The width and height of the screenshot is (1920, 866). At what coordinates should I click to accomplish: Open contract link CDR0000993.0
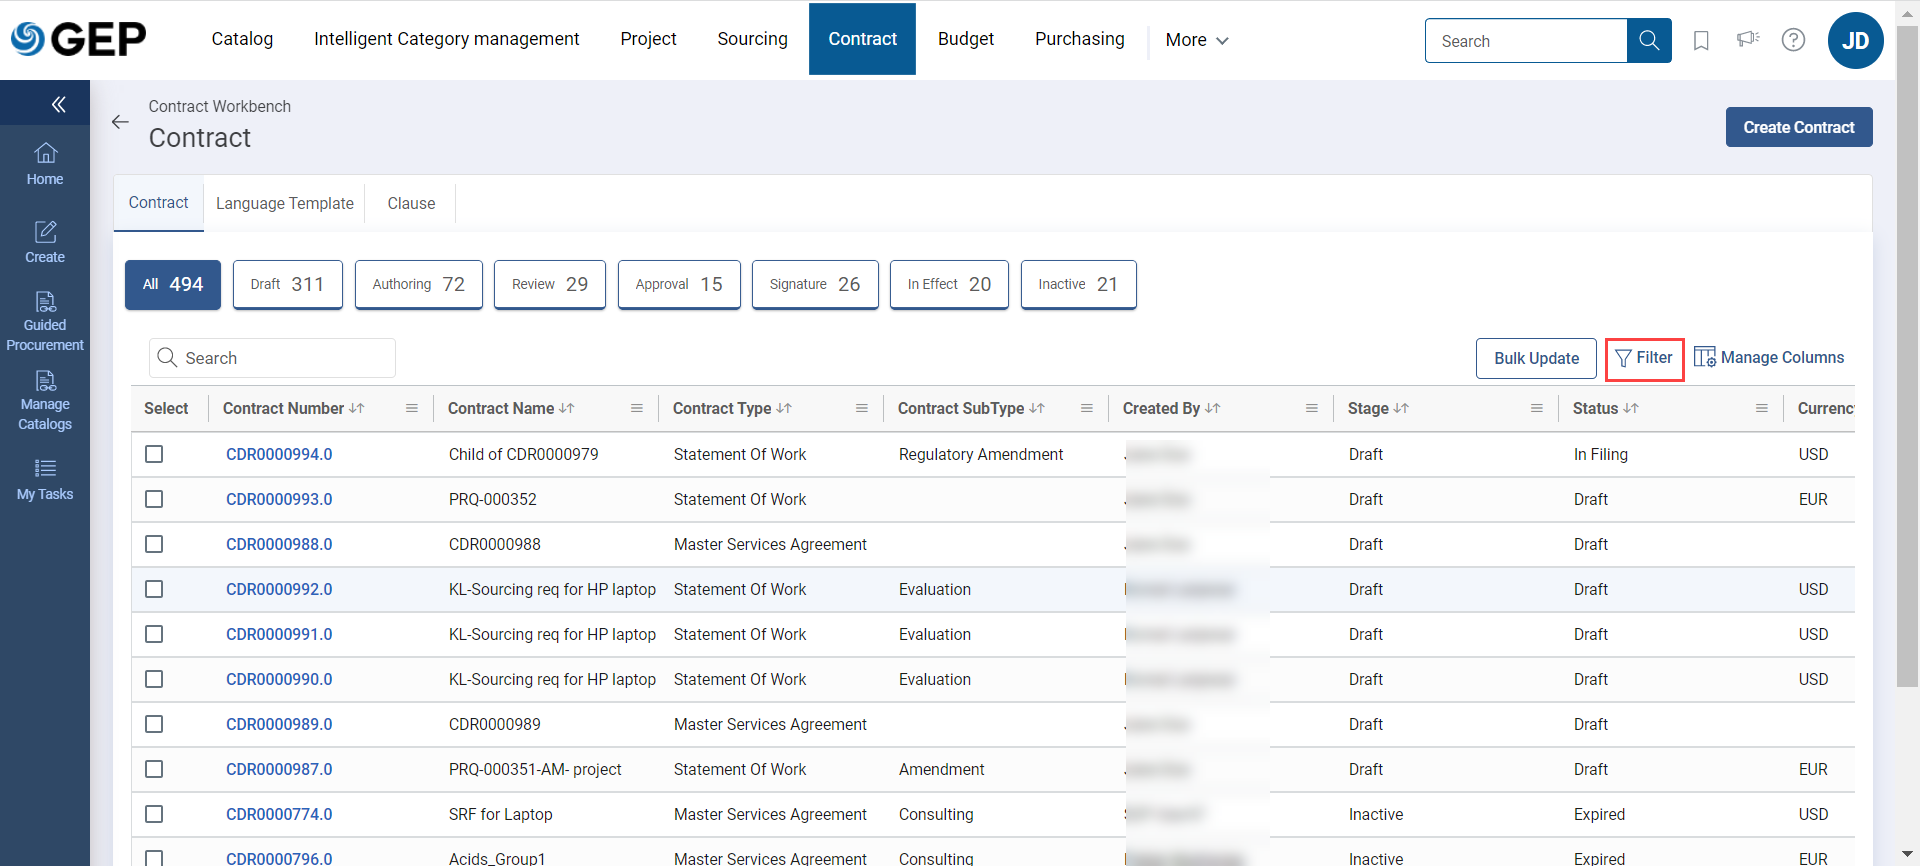click(279, 499)
